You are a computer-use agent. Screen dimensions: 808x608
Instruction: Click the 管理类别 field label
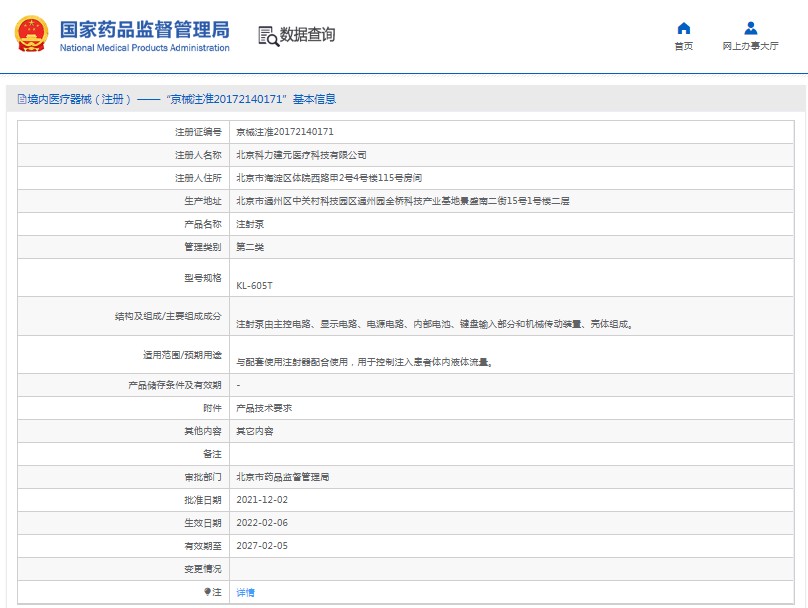point(203,247)
